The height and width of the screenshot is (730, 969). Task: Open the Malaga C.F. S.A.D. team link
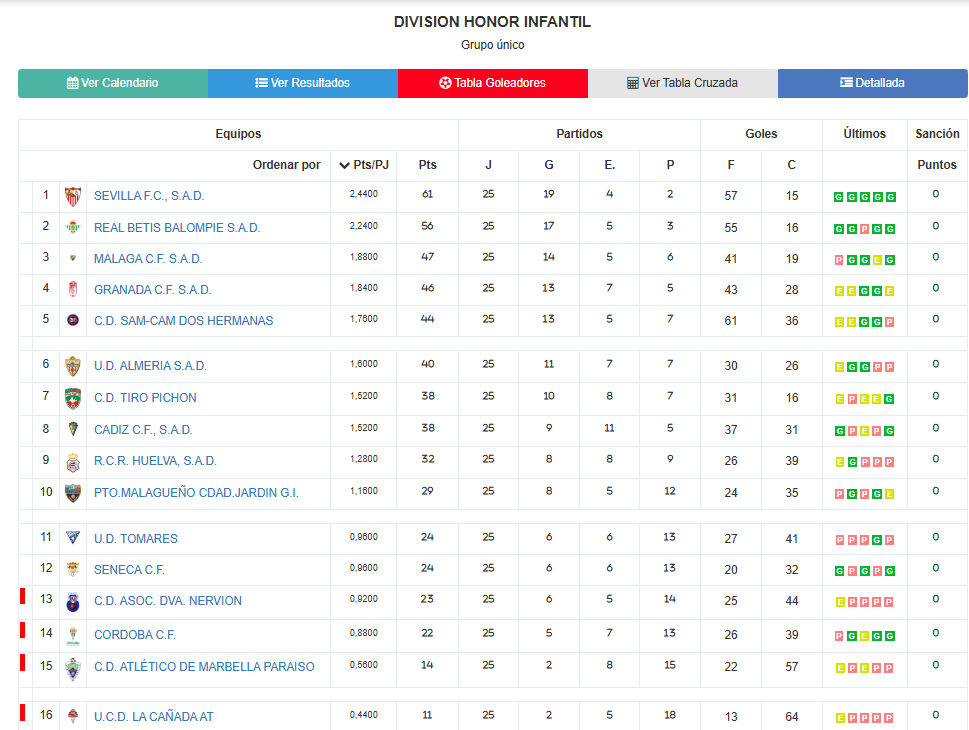pyautogui.click(x=148, y=259)
